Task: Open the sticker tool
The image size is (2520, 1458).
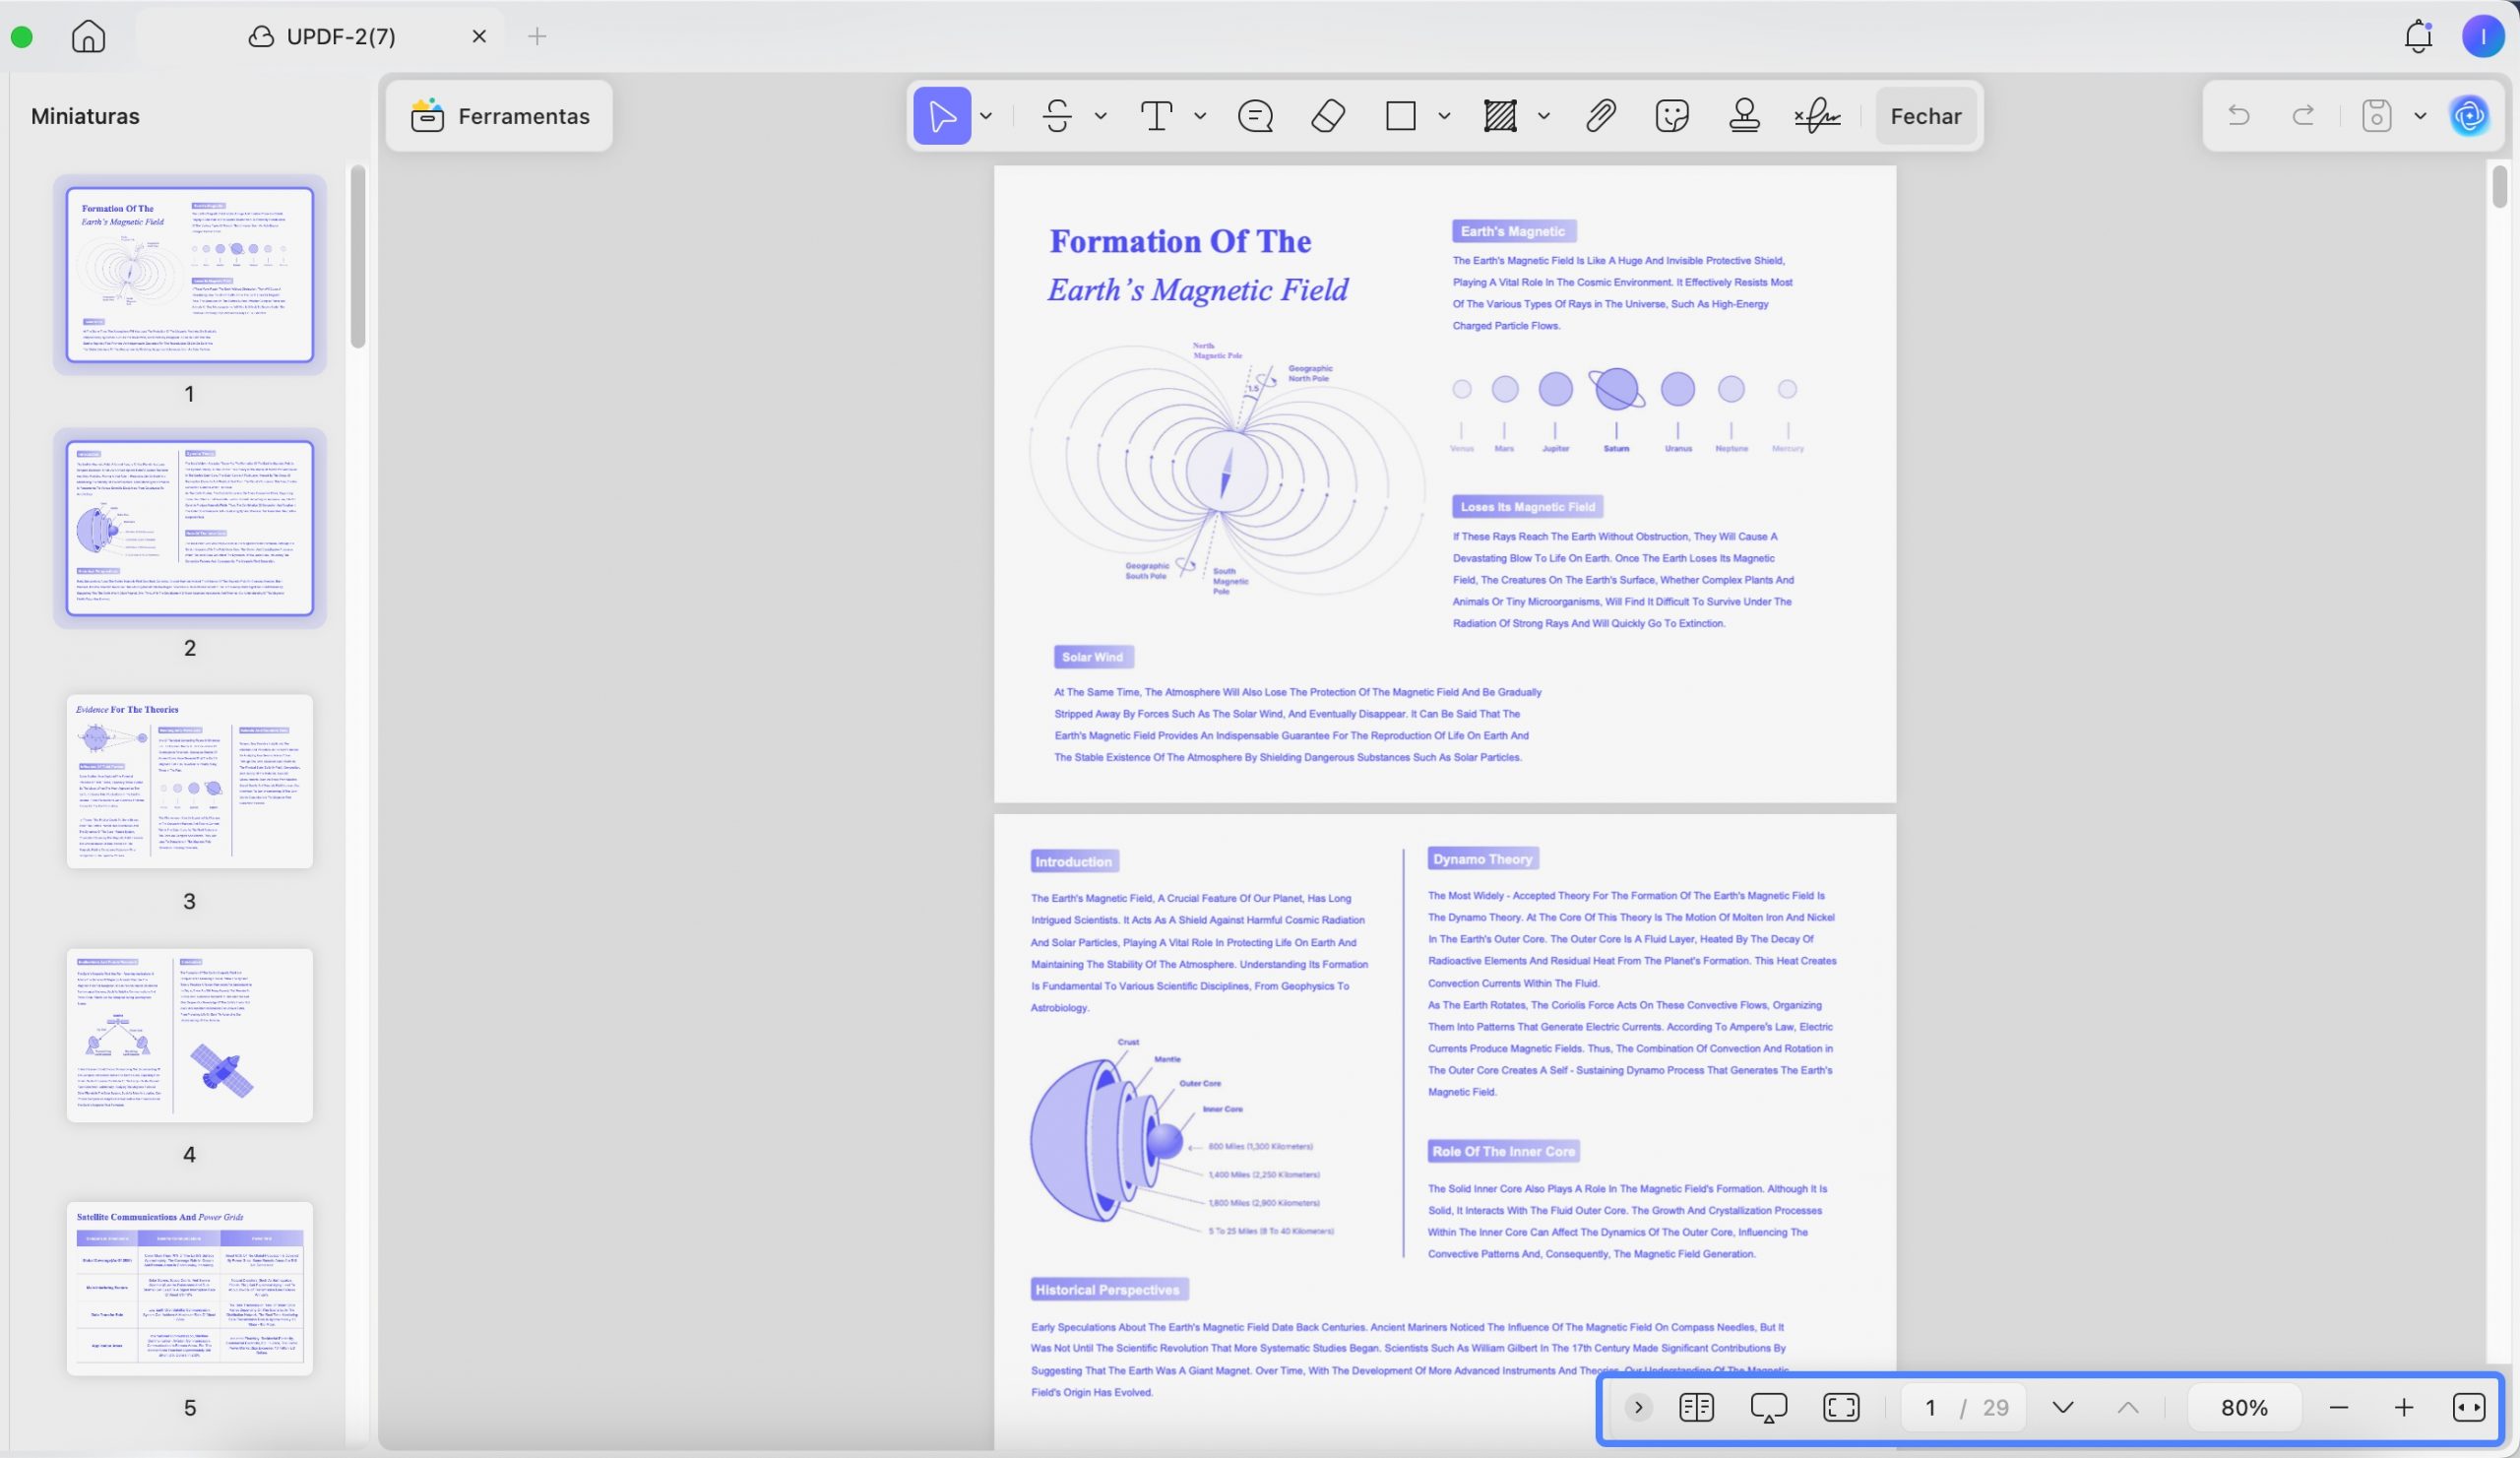Action: [x=1672, y=116]
